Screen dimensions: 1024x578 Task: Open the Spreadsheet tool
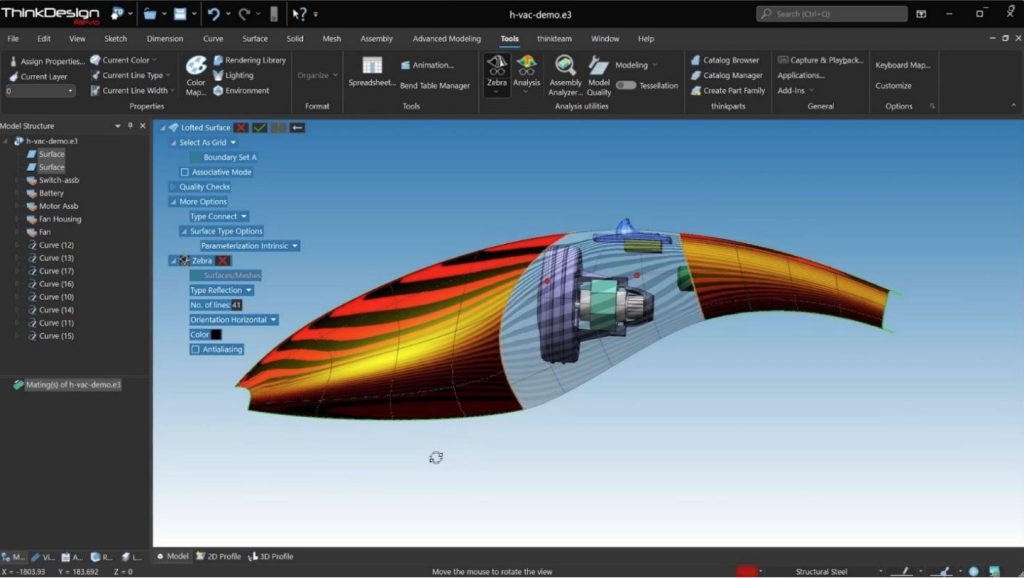[372, 71]
